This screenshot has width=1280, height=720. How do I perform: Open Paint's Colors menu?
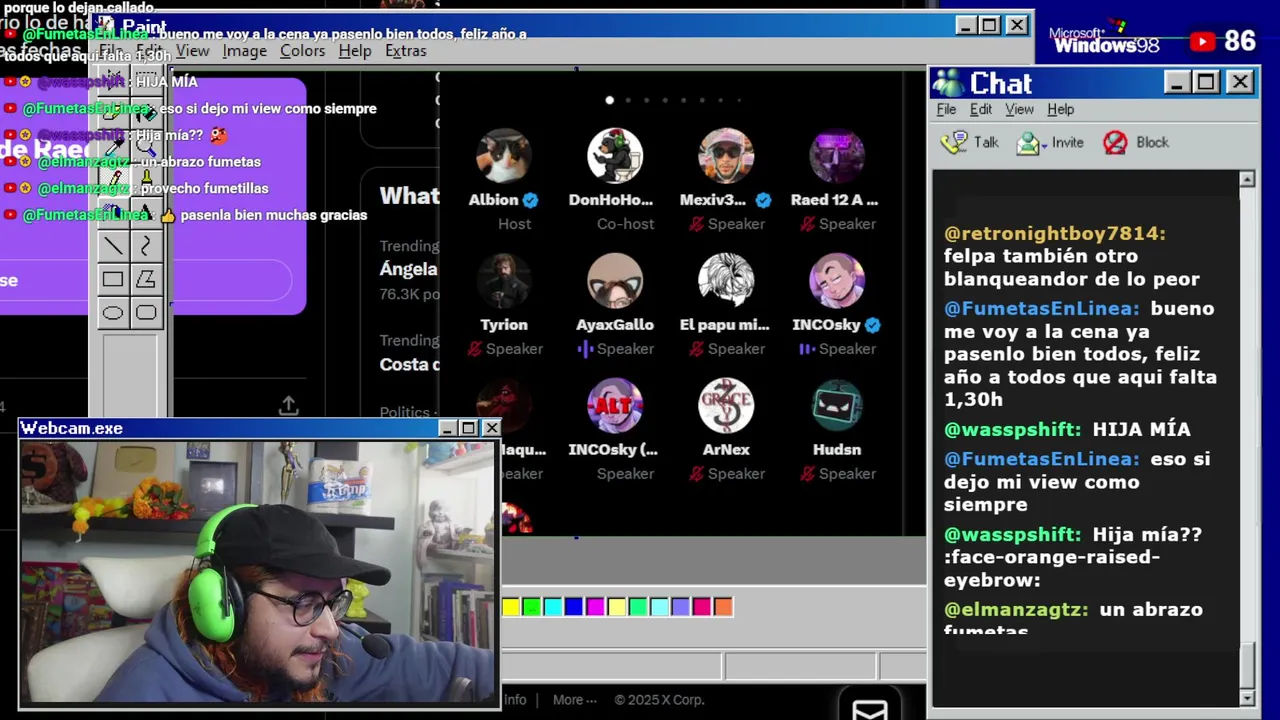pos(302,51)
